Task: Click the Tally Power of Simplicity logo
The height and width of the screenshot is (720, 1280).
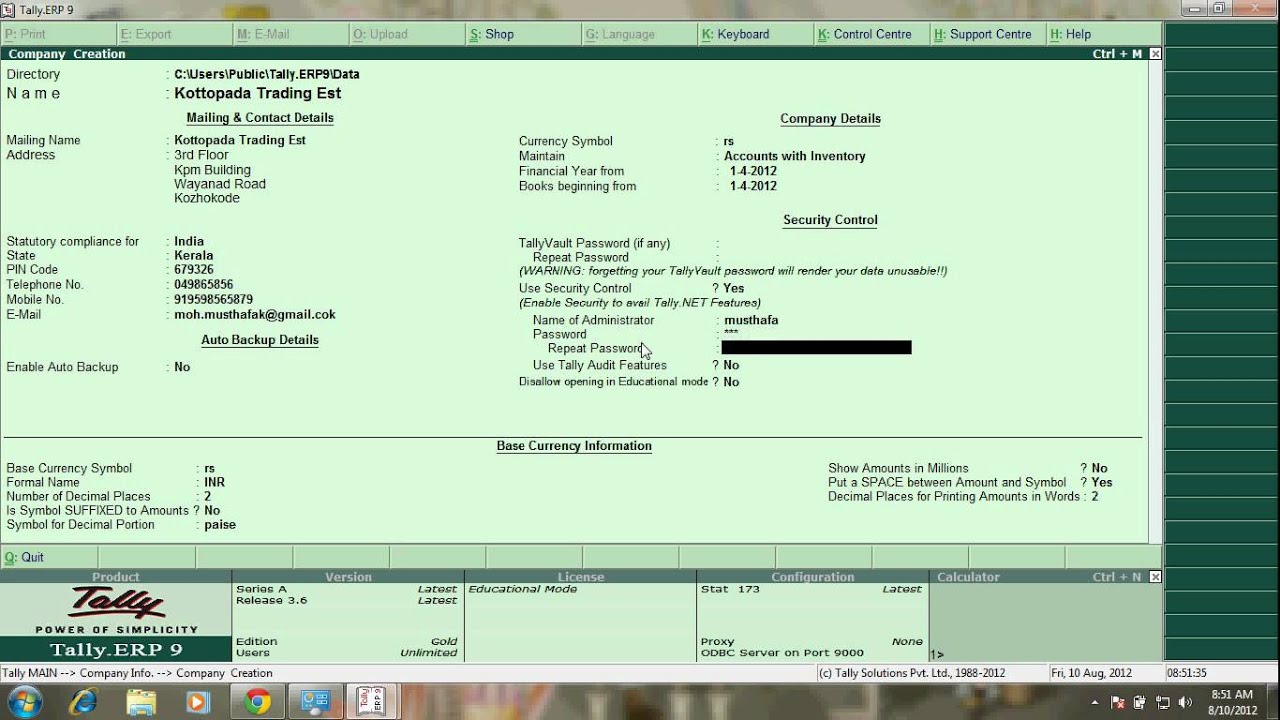Action: point(116,610)
